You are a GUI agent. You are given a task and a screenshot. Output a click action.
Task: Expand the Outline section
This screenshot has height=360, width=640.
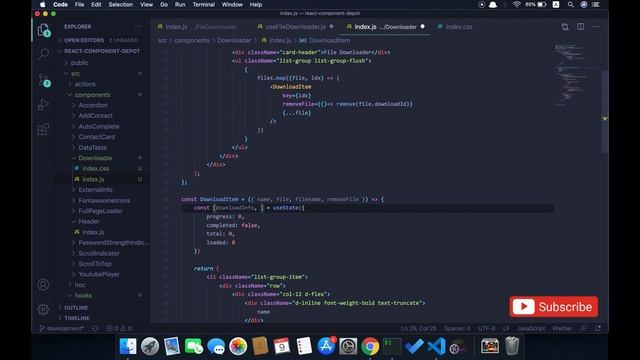pyautogui.click(x=76, y=307)
